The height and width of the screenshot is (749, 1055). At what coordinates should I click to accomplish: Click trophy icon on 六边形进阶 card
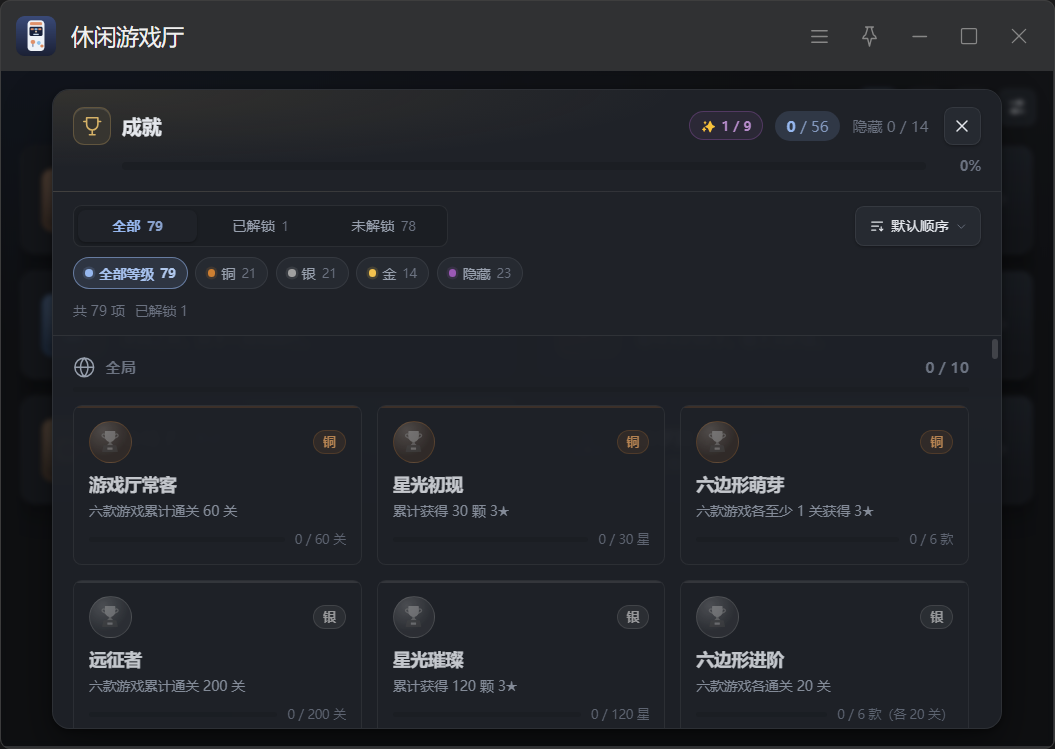click(717, 616)
